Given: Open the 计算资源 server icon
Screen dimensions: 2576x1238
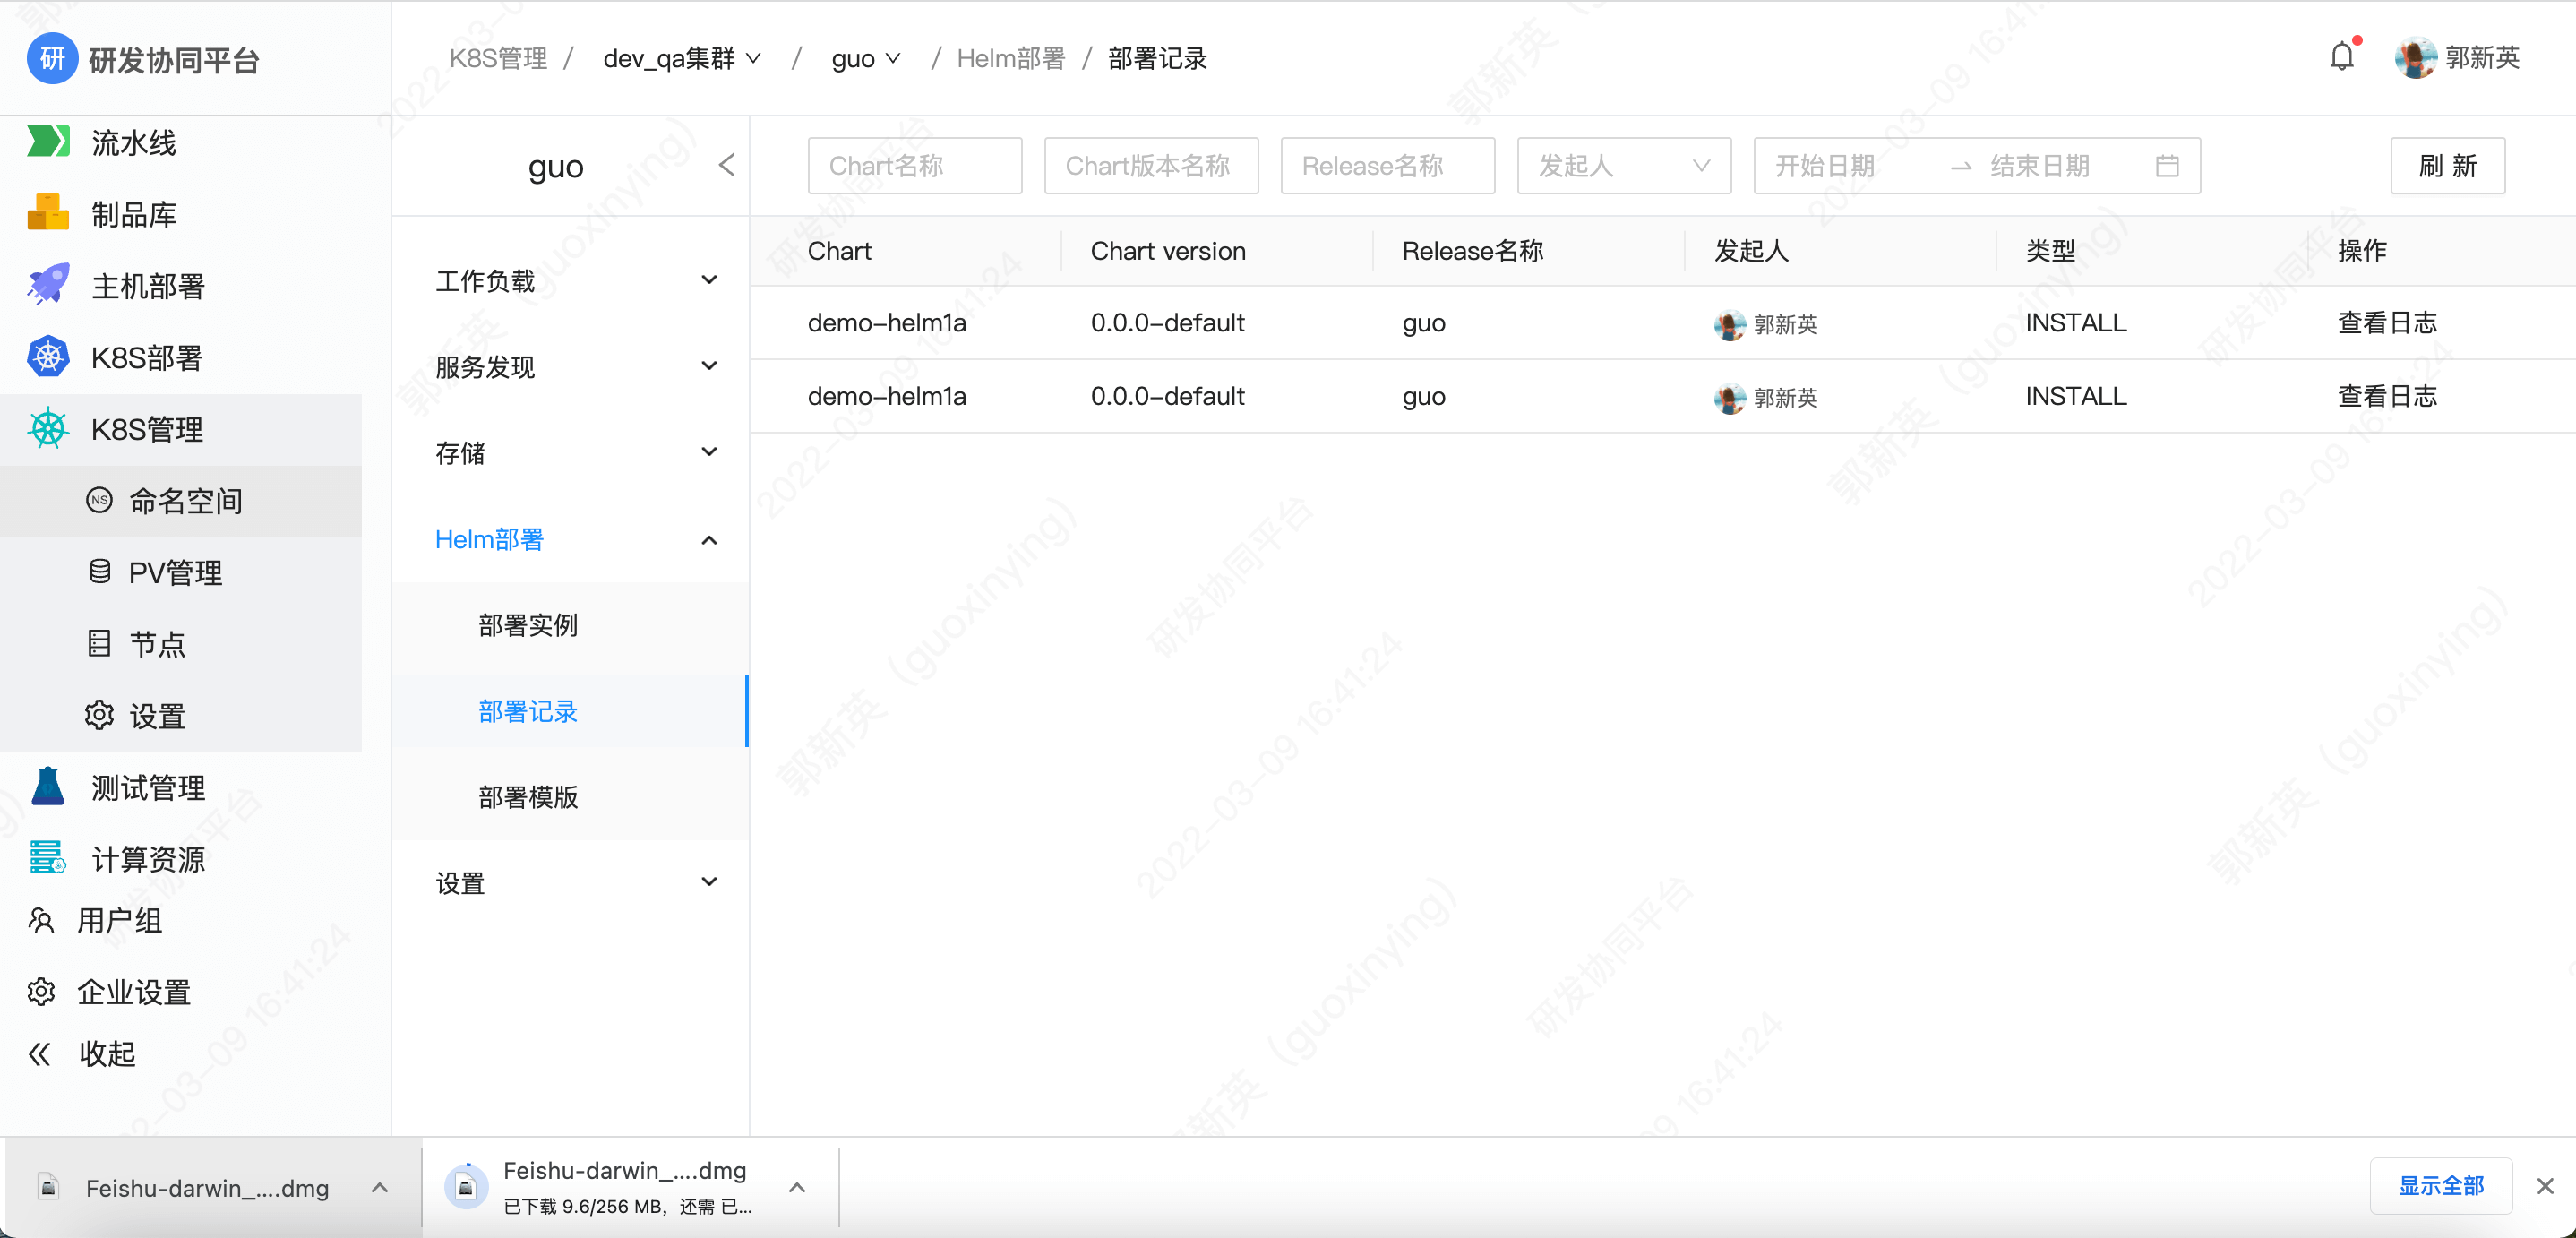Looking at the screenshot, I should point(47,858).
